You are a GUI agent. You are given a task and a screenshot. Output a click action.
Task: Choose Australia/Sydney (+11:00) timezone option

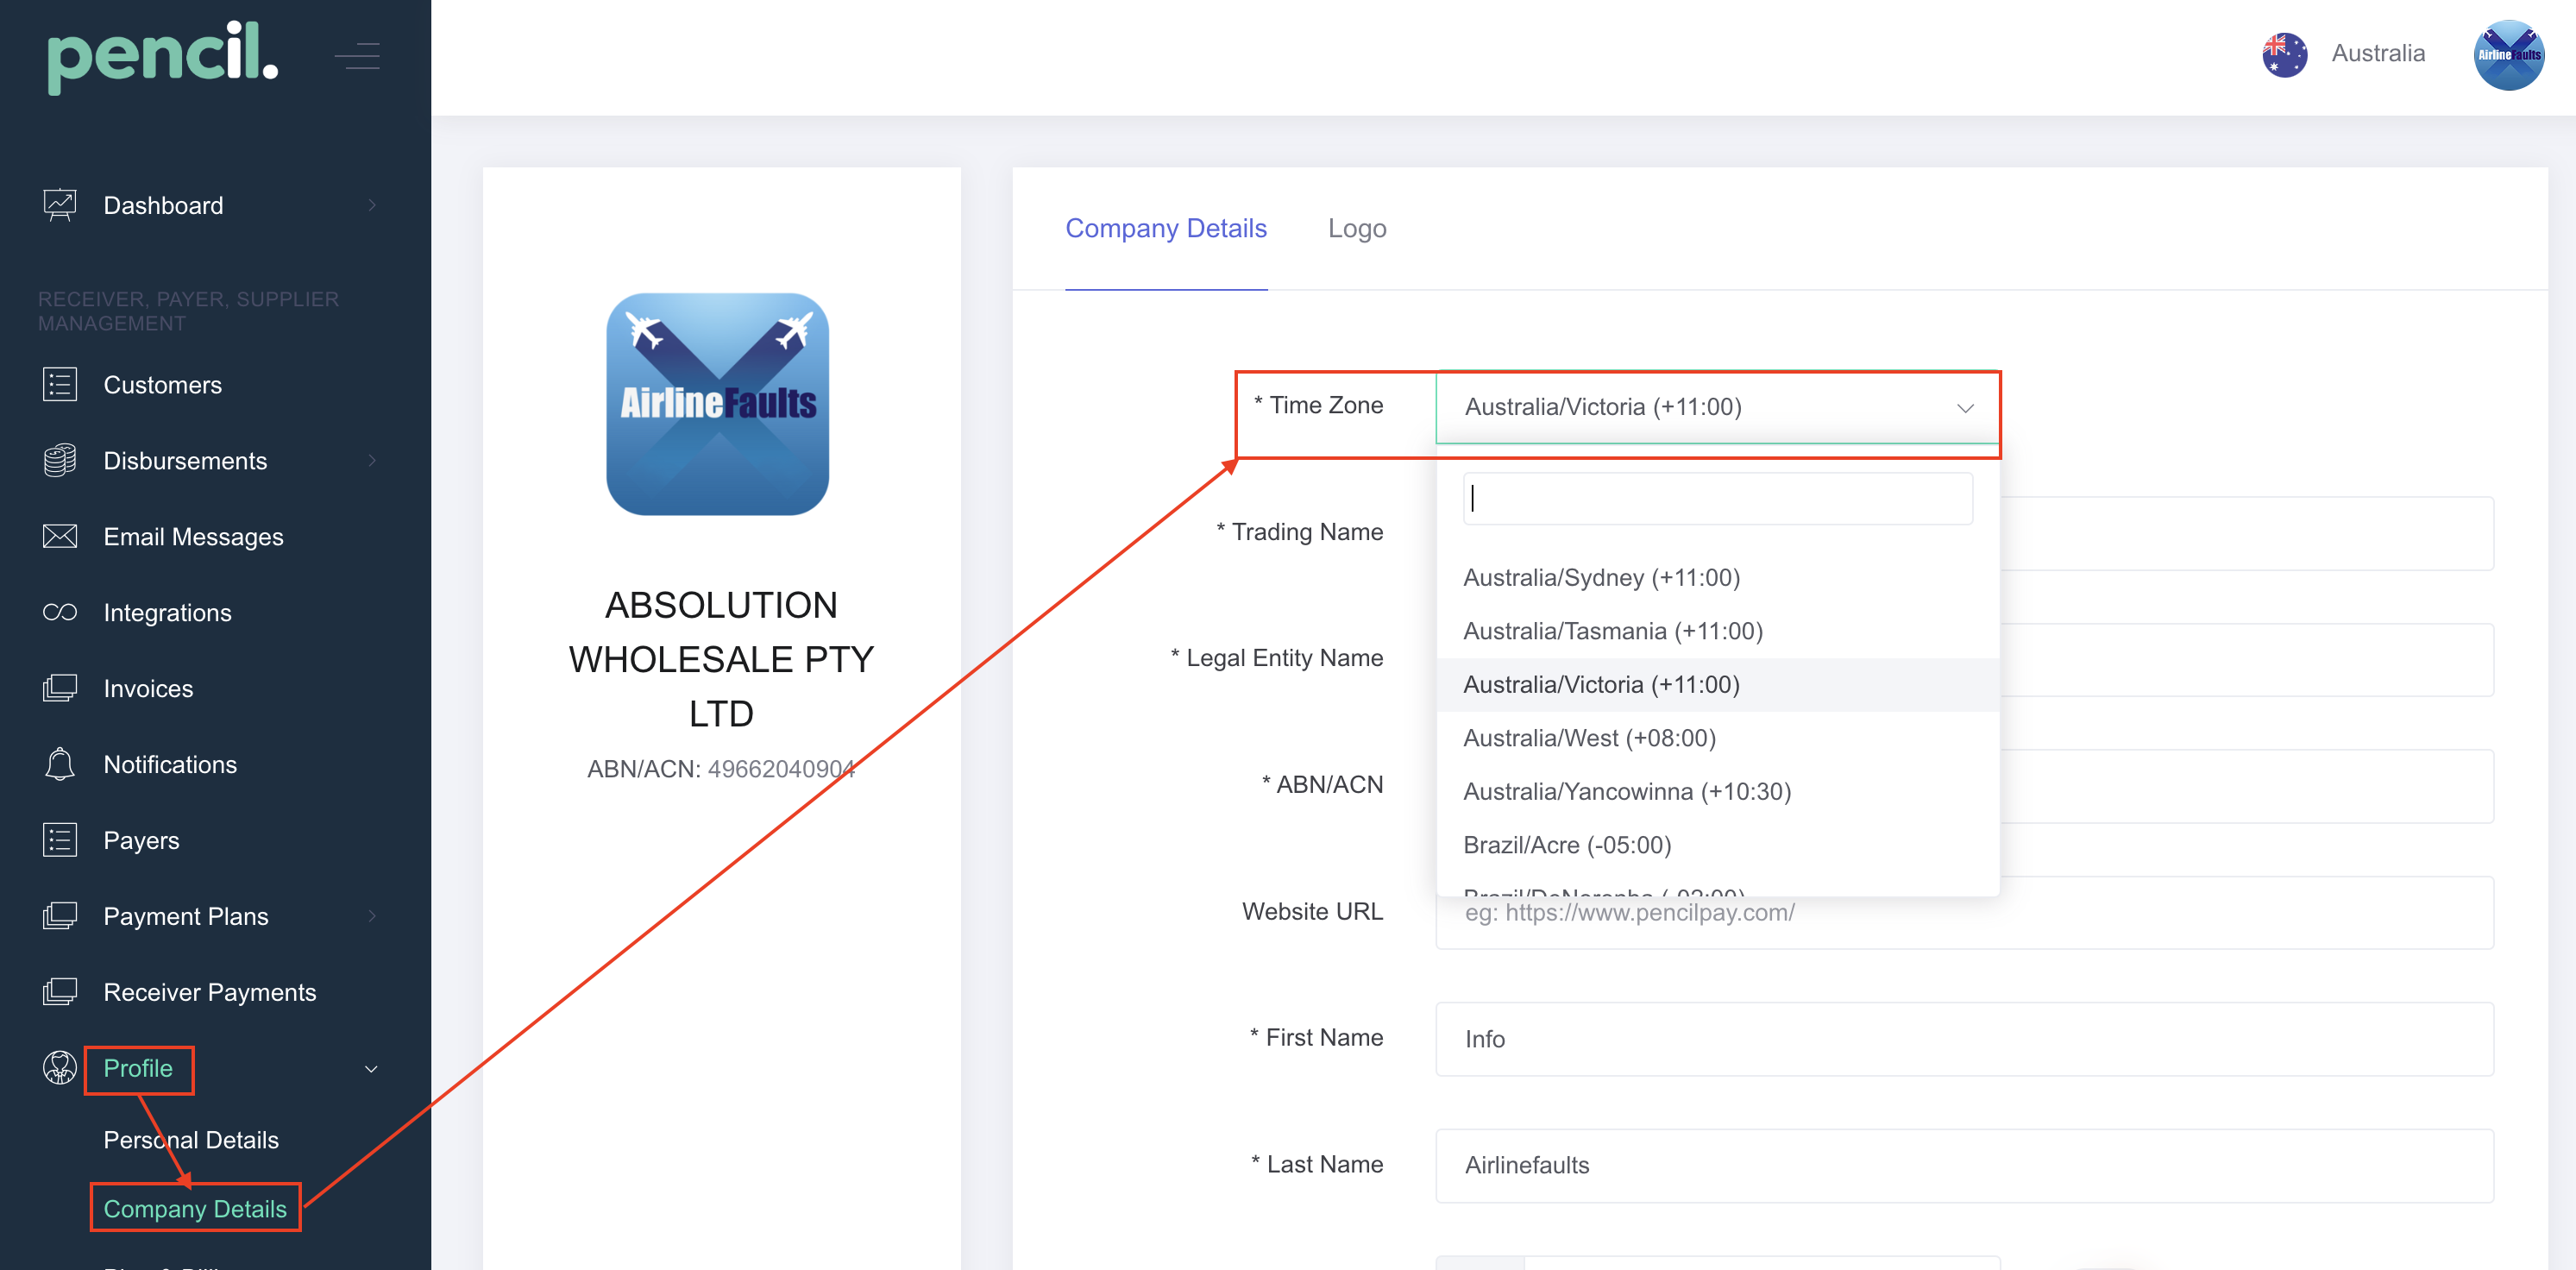(x=1601, y=578)
